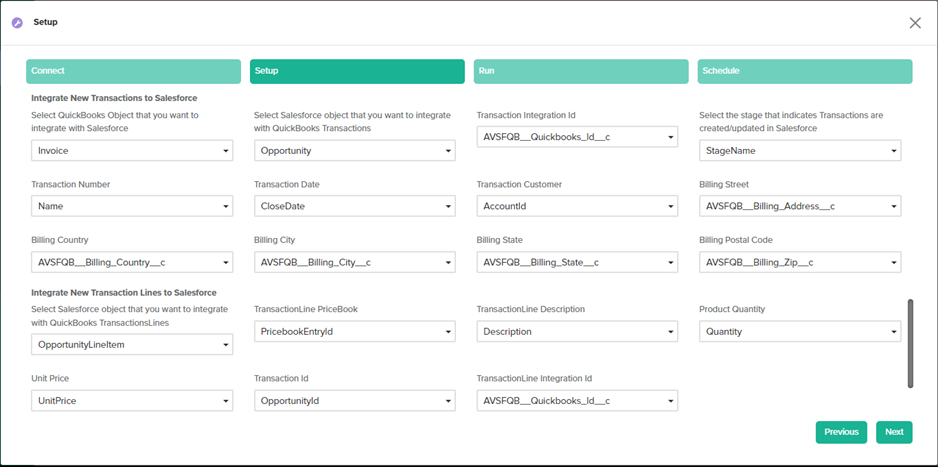
Task: Open the Invoice QuickBooks object dropdown
Action: click(x=132, y=151)
